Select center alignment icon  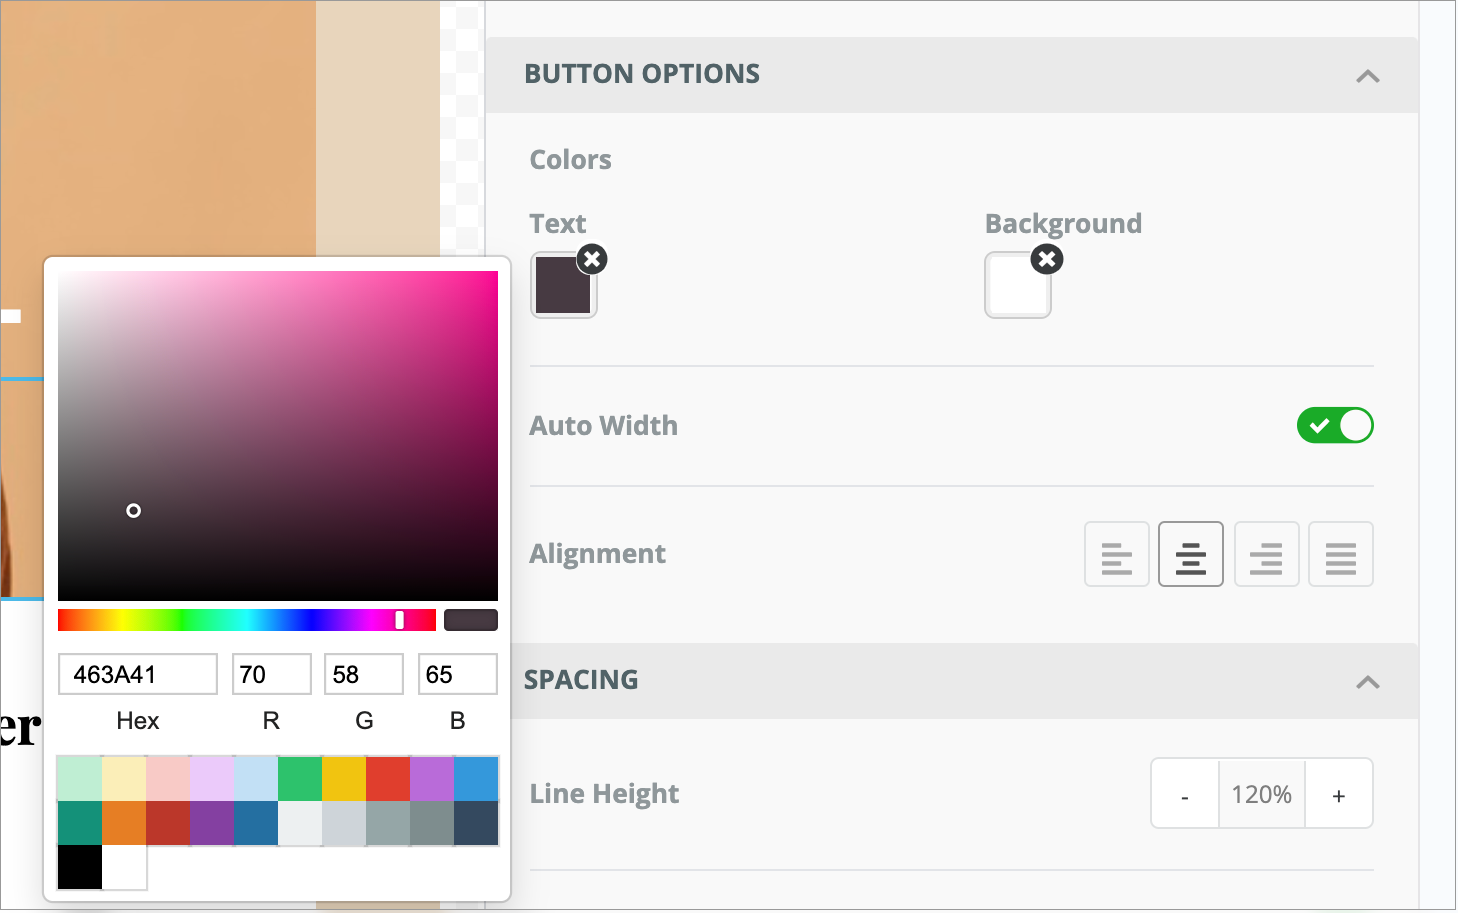tap(1190, 554)
